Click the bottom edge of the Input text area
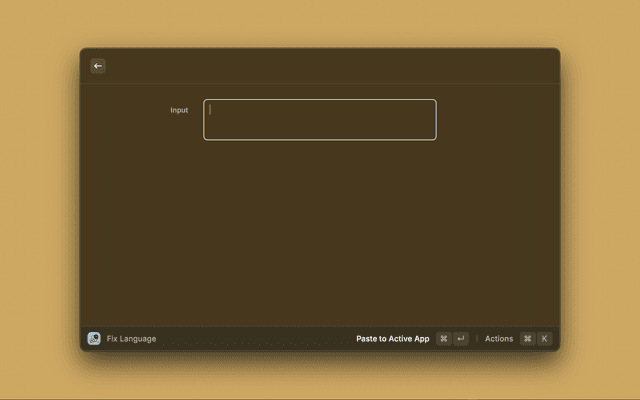 point(320,139)
